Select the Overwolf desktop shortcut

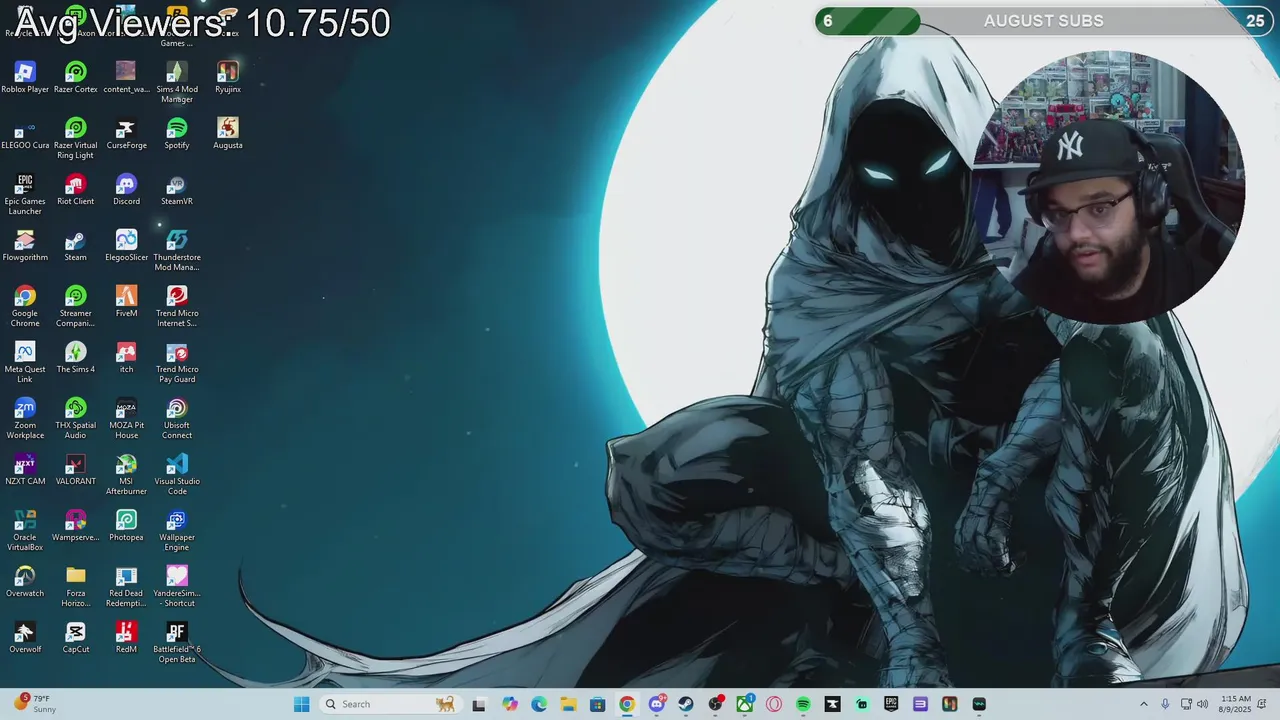point(25,638)
